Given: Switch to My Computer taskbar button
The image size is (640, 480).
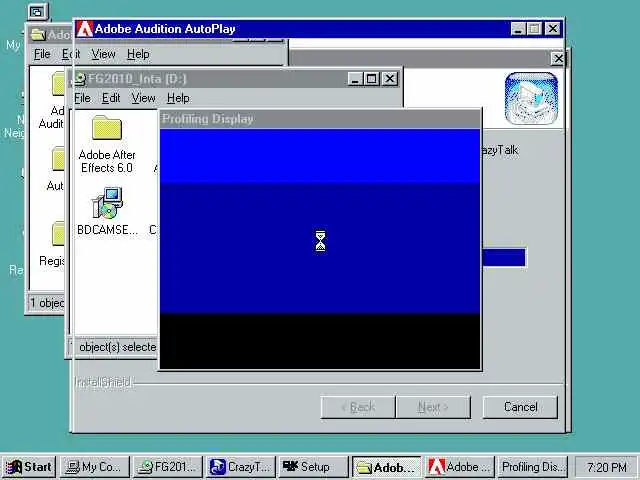Looking at the screenshot, I should pos(95,467).
